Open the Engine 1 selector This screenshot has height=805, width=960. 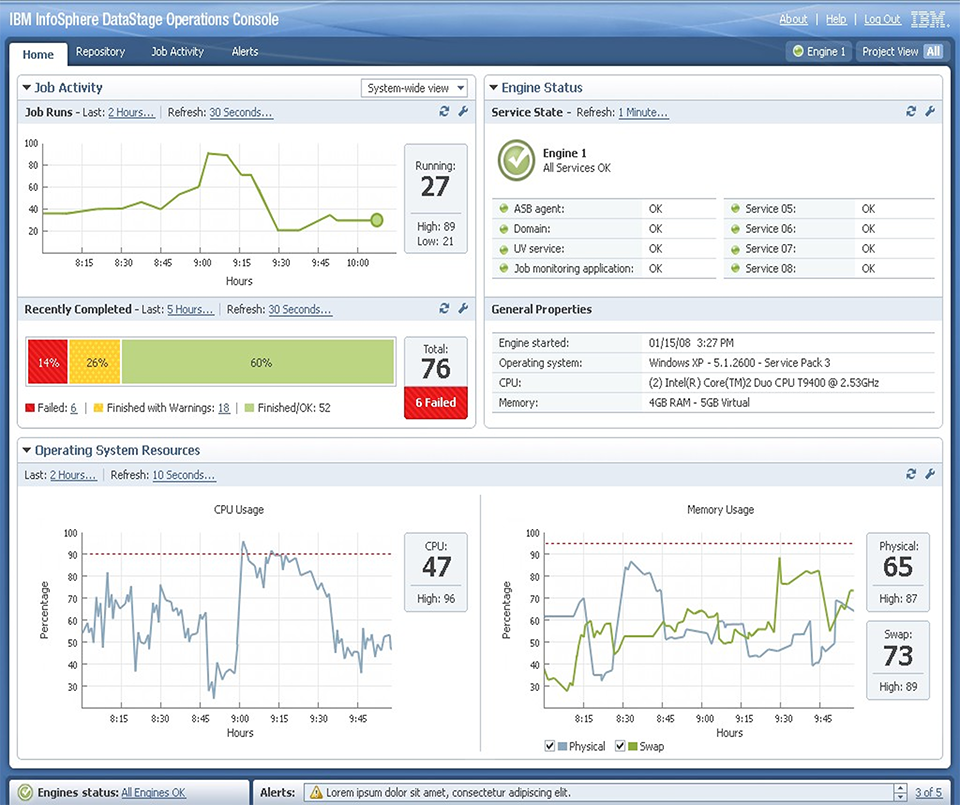tap(819, 52)
